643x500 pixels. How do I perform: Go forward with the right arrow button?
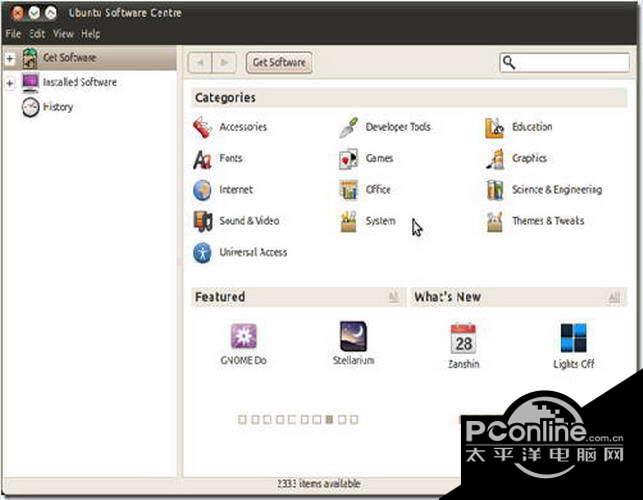224,63
